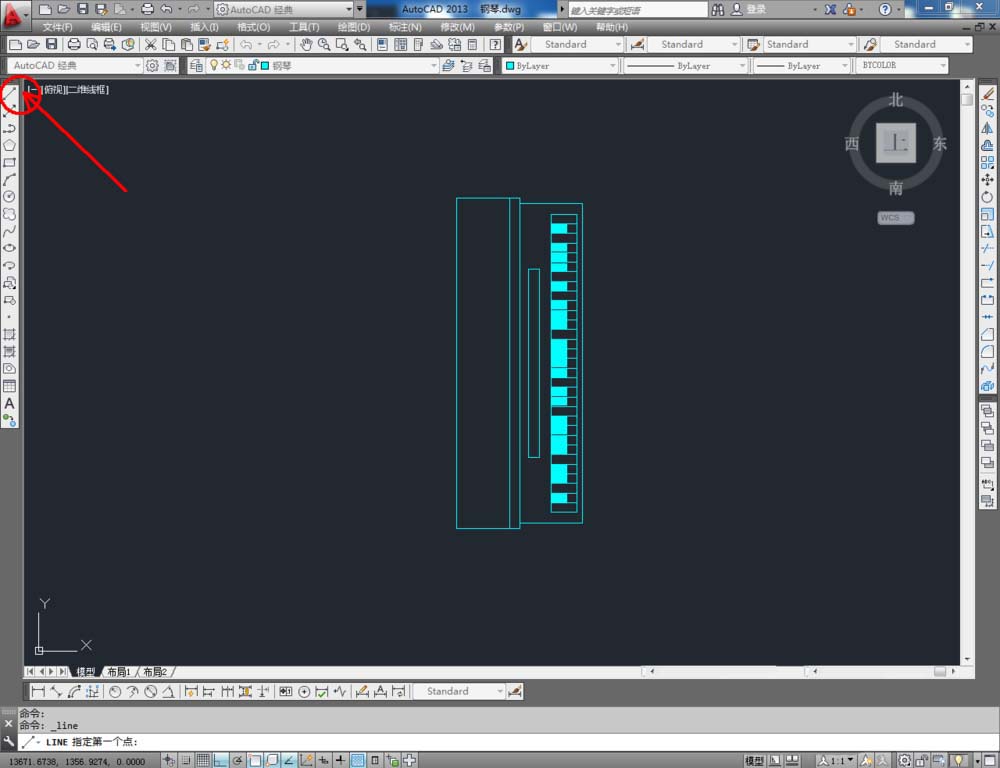
Task: Select the Hatch tool
Action: 10,334
